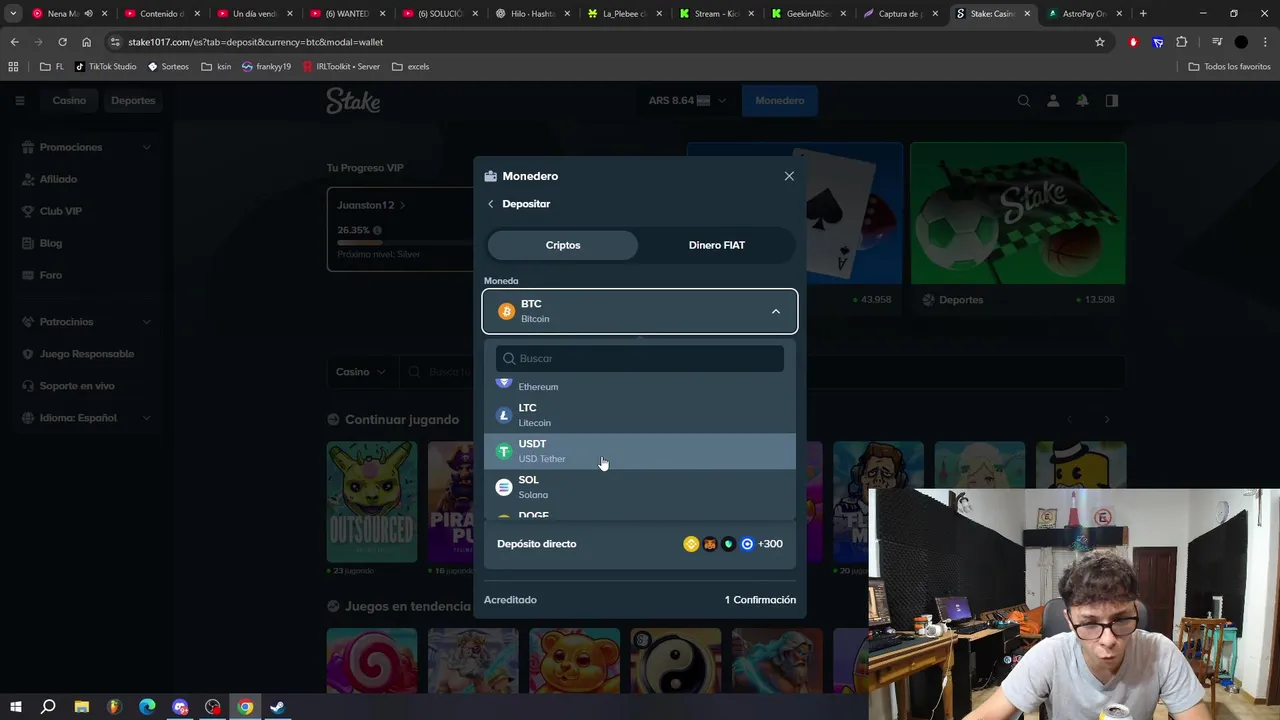This screenshot has width=1280, height=720.
Task: Open the Deportes section in the header
Action: point(133,100)
